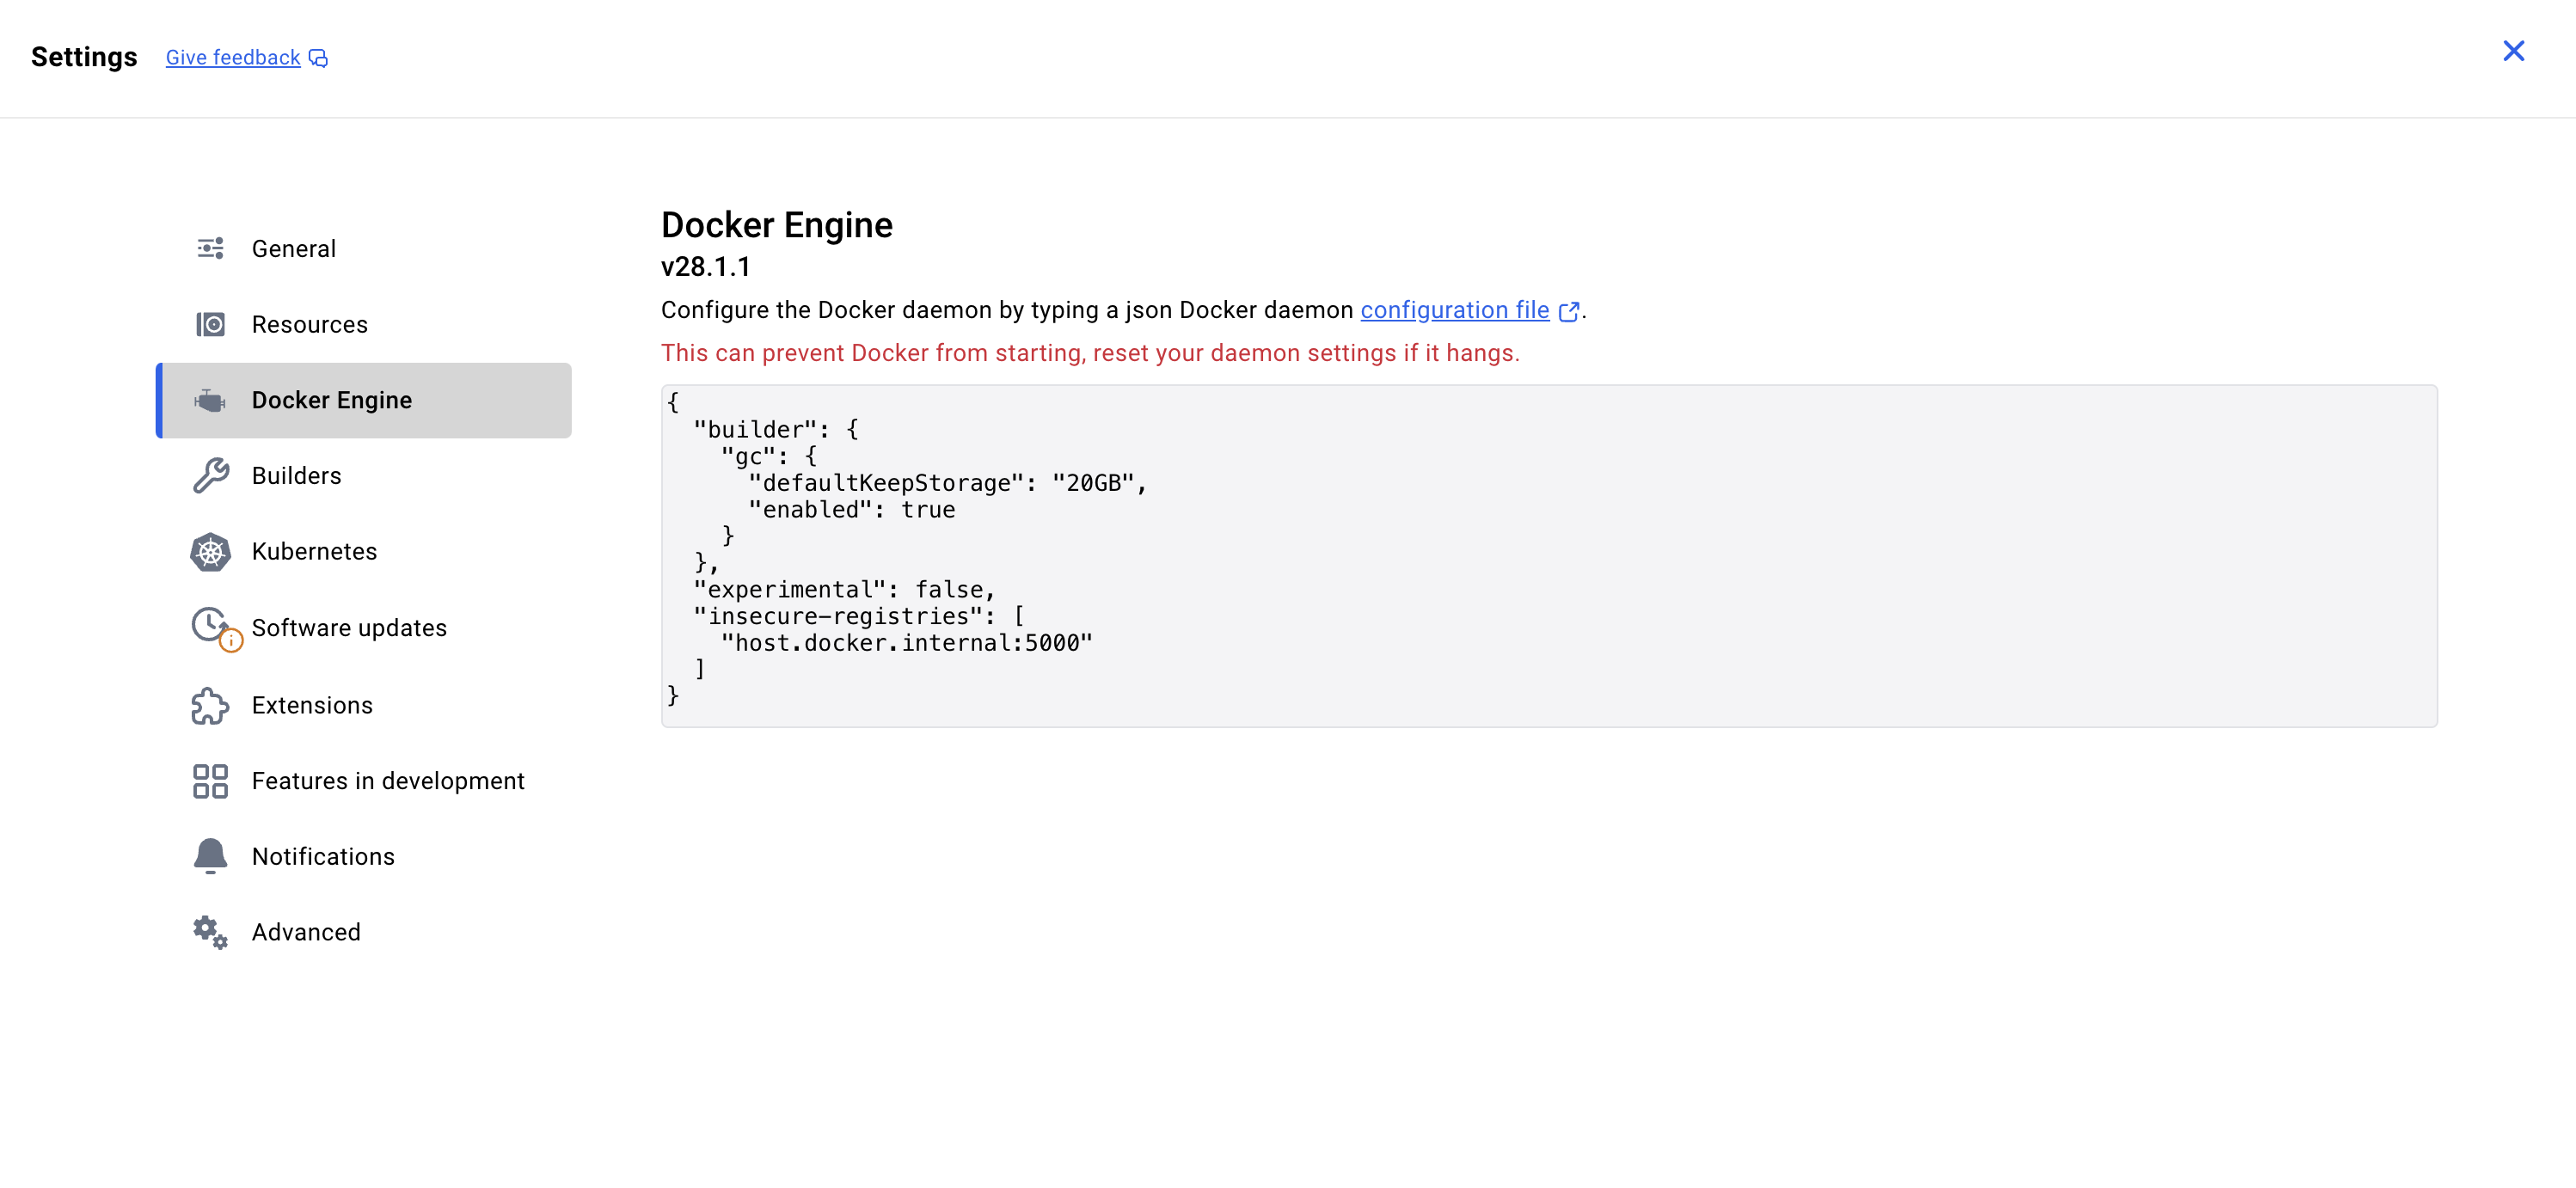Click the Advanced gears icon
Screen dimensions: 2576x1188
(x=210, y=932)
